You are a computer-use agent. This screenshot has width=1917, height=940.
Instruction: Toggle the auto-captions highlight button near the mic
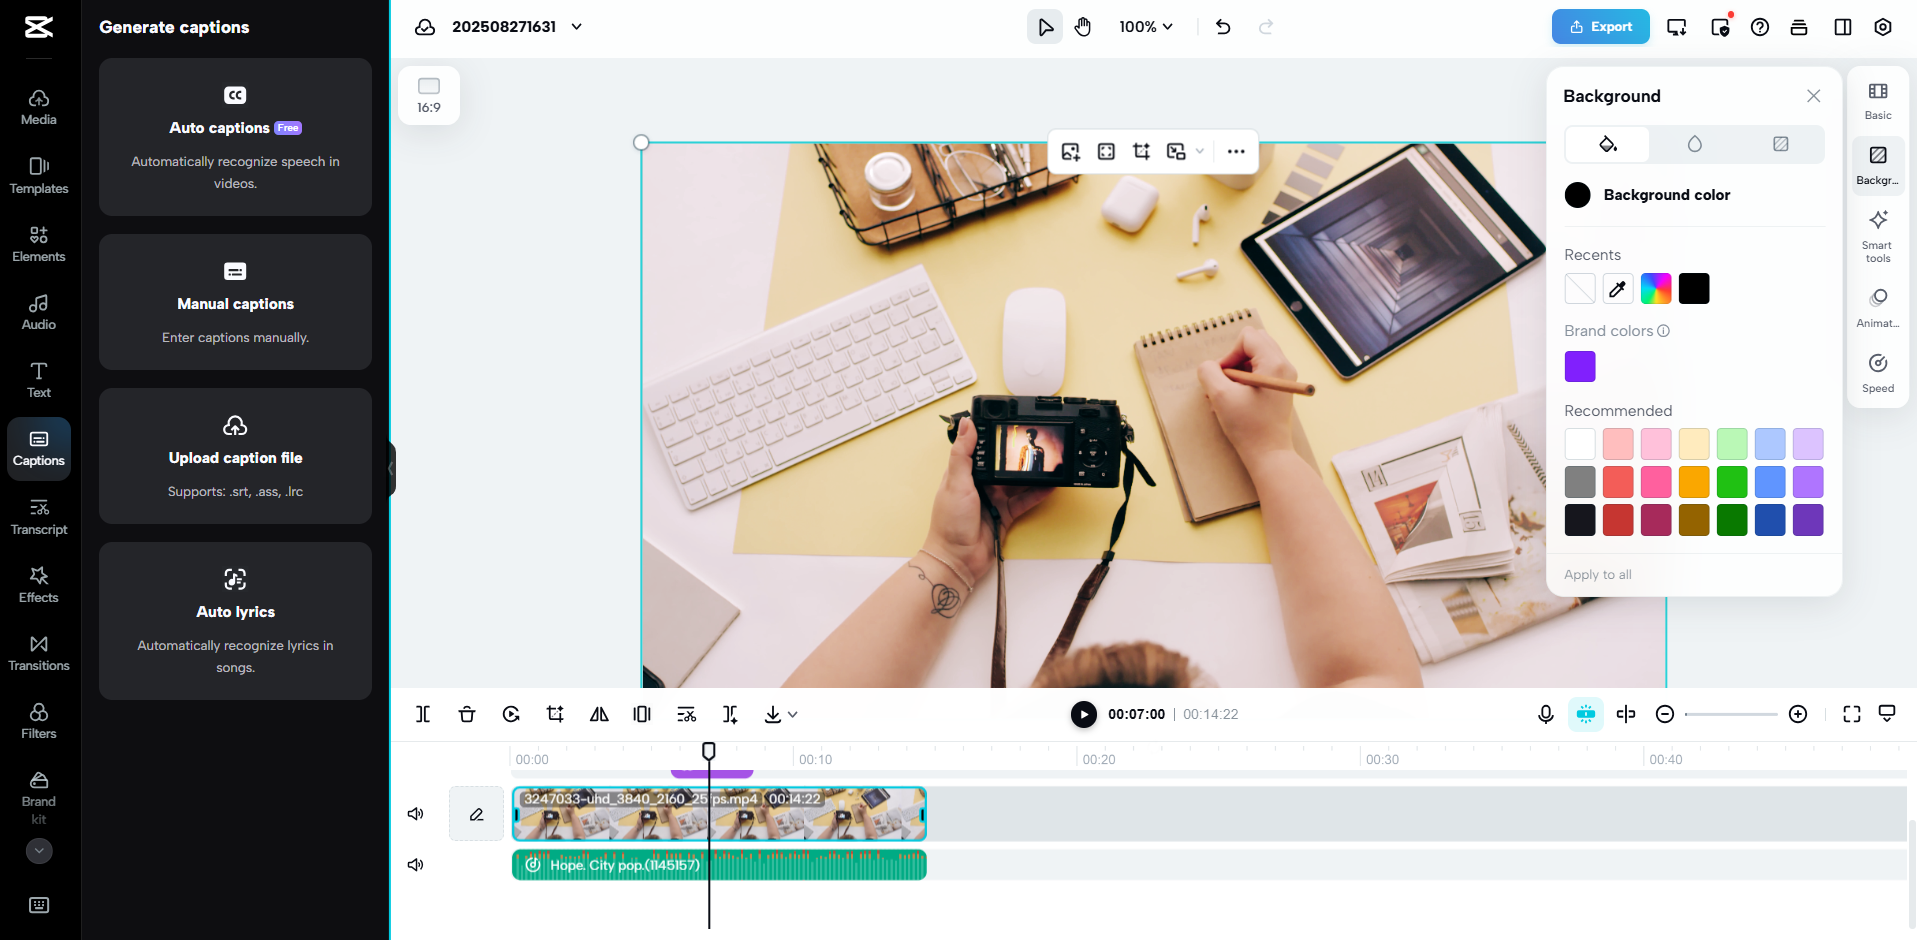(1585, 714)
